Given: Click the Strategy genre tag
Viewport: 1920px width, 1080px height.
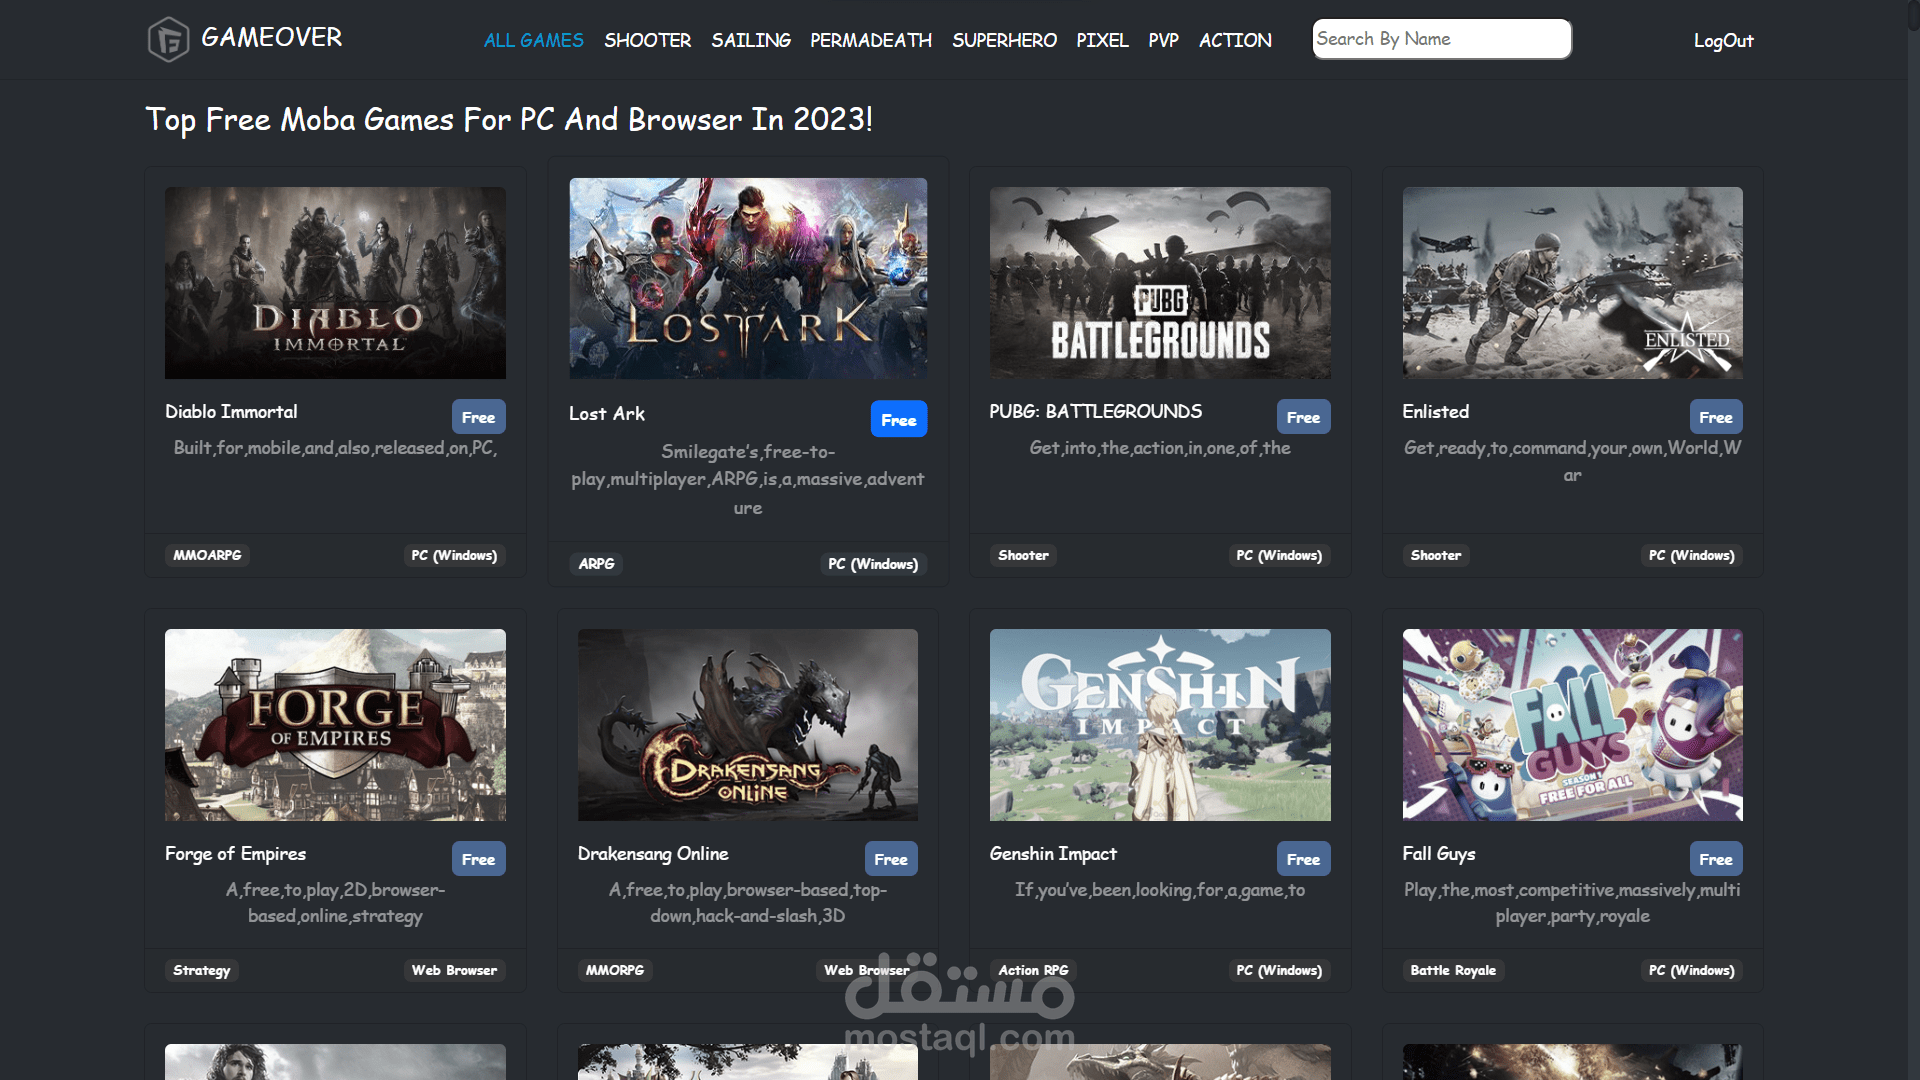Looking at the screenshot, I should (x=201, y=970).
